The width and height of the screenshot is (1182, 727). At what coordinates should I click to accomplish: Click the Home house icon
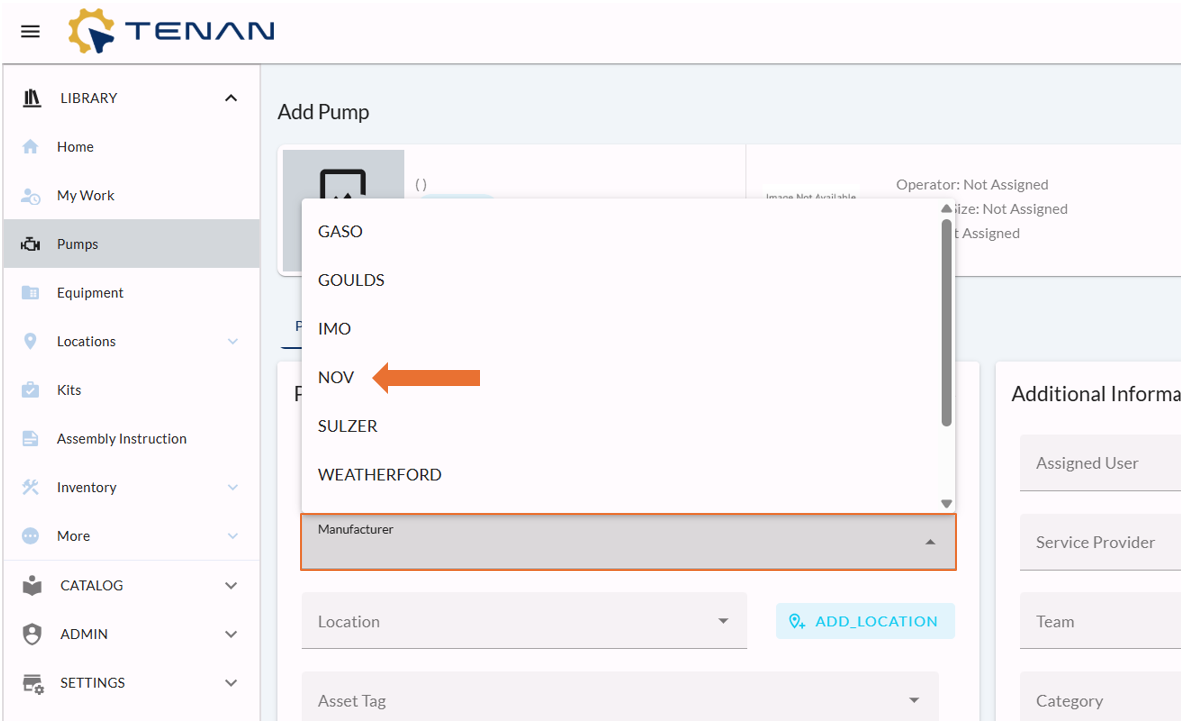point(30,146)
